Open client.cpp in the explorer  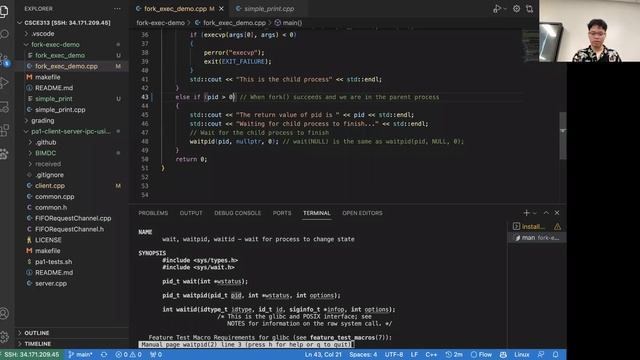(x=71, y=186)
